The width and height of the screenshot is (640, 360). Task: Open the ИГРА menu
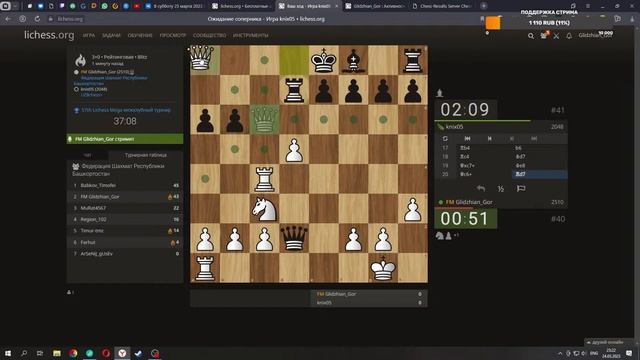coord(89,36)
